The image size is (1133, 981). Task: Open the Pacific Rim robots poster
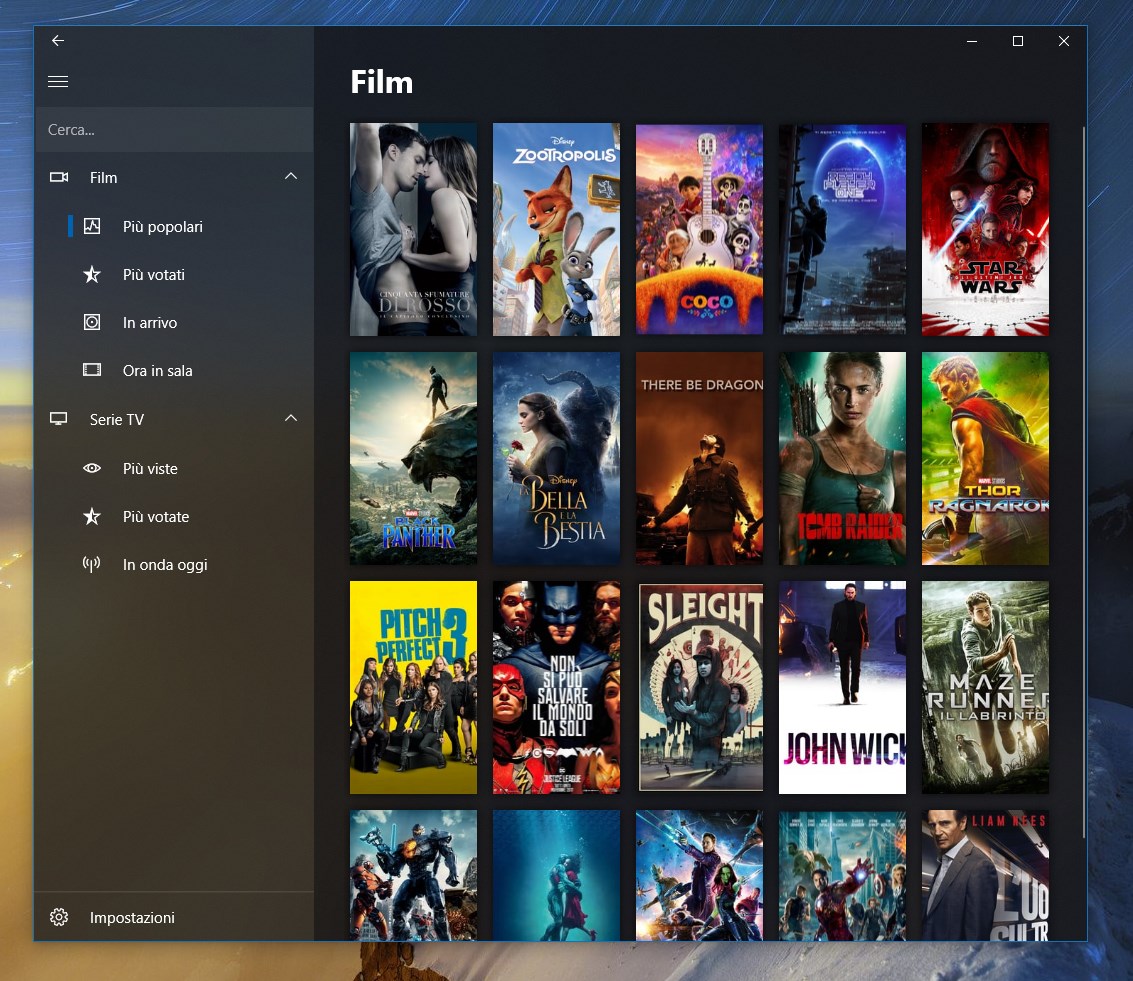pos(413,875)
